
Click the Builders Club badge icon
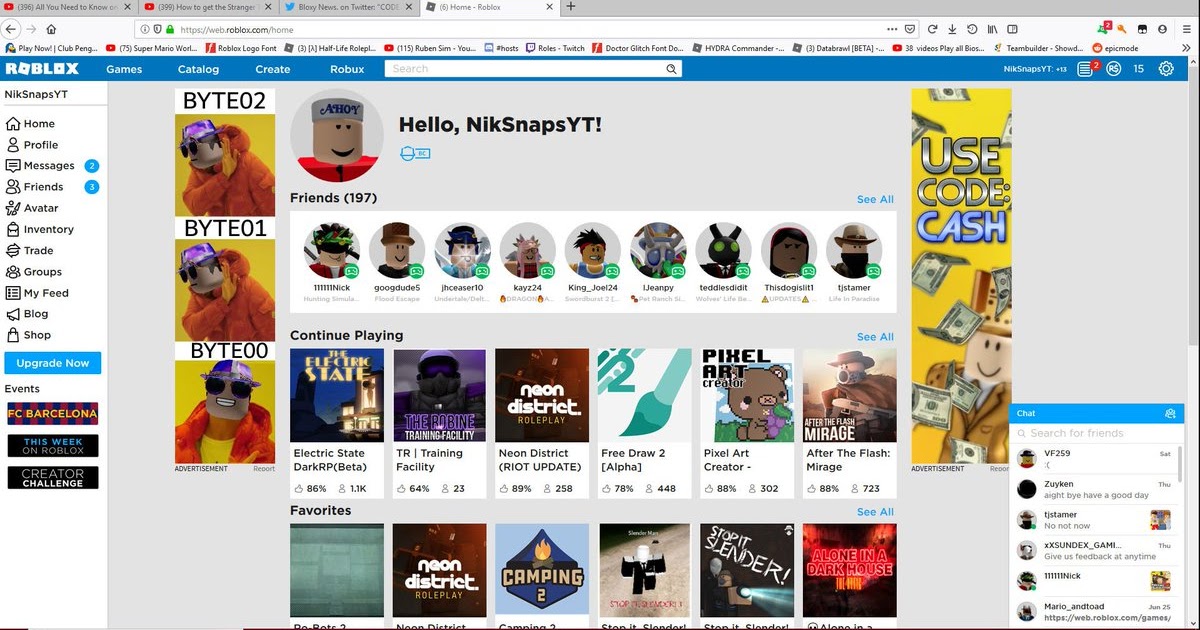(x=414, y=153)
